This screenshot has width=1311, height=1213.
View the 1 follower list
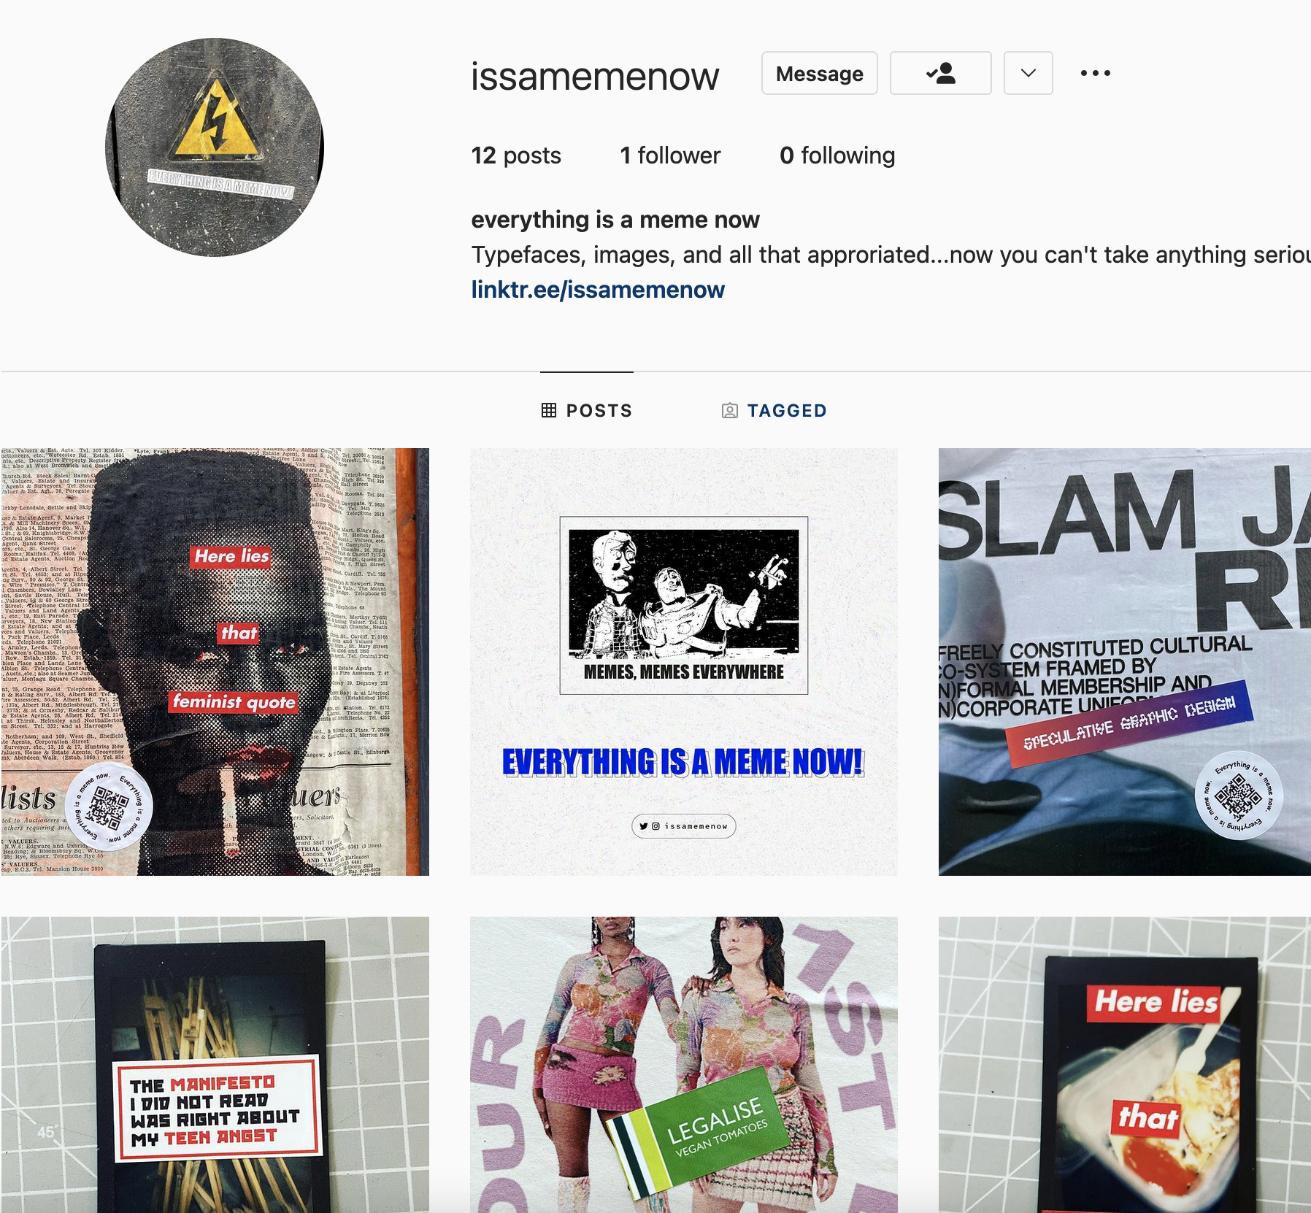pyautogui.click(x=670, y=155)
